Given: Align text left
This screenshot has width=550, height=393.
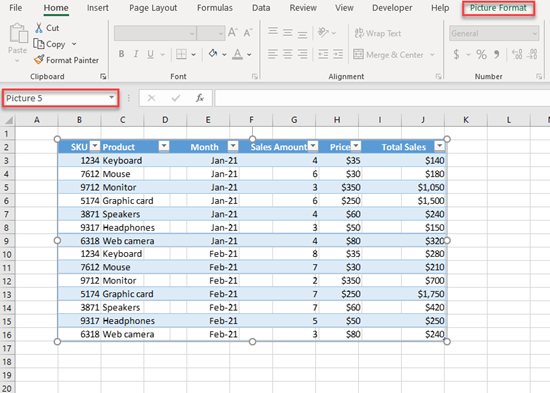Looking at the screenshot, I should (x=273, y=54).
